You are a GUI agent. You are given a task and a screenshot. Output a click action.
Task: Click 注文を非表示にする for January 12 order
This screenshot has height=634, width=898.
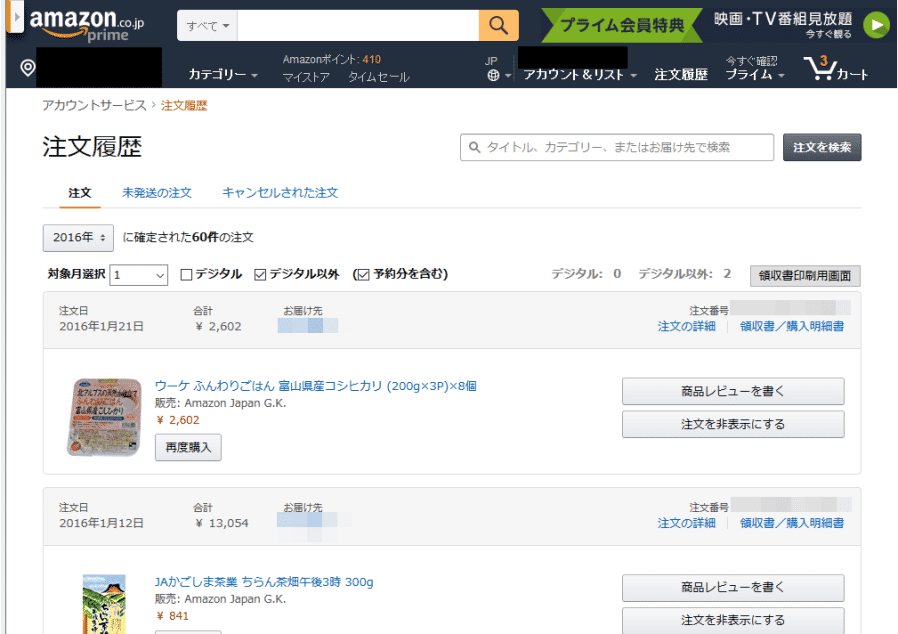click(x=733, y=620)
